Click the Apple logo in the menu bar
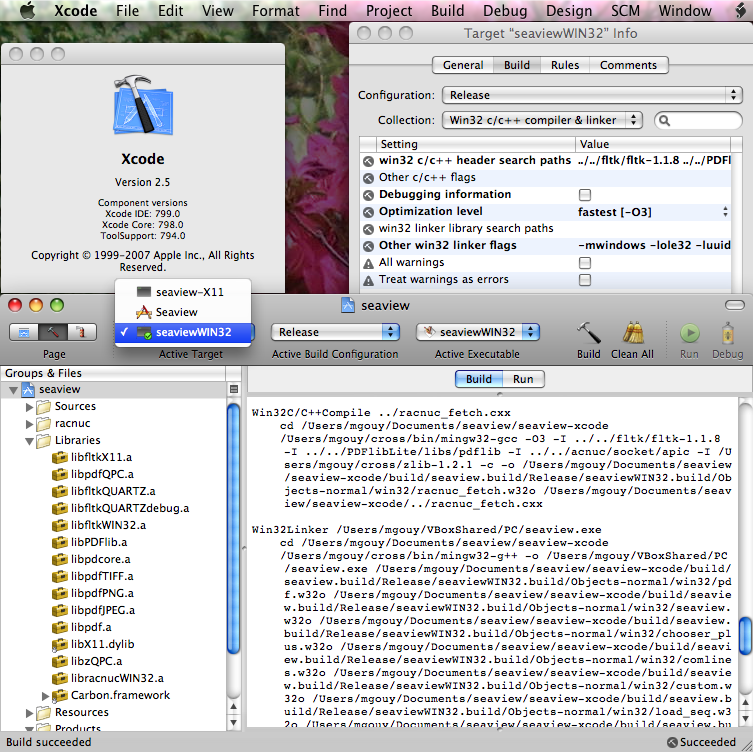Screen dimensions: 753x752 [27, 11]
